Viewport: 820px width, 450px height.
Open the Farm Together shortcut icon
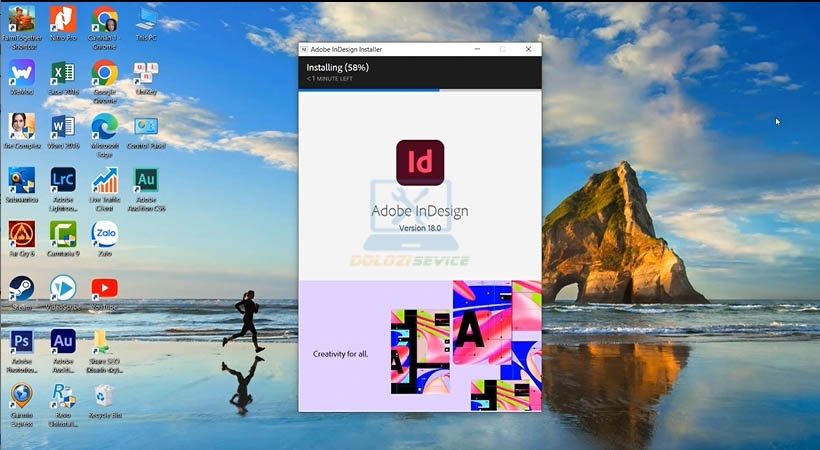(x=21, y=19)
